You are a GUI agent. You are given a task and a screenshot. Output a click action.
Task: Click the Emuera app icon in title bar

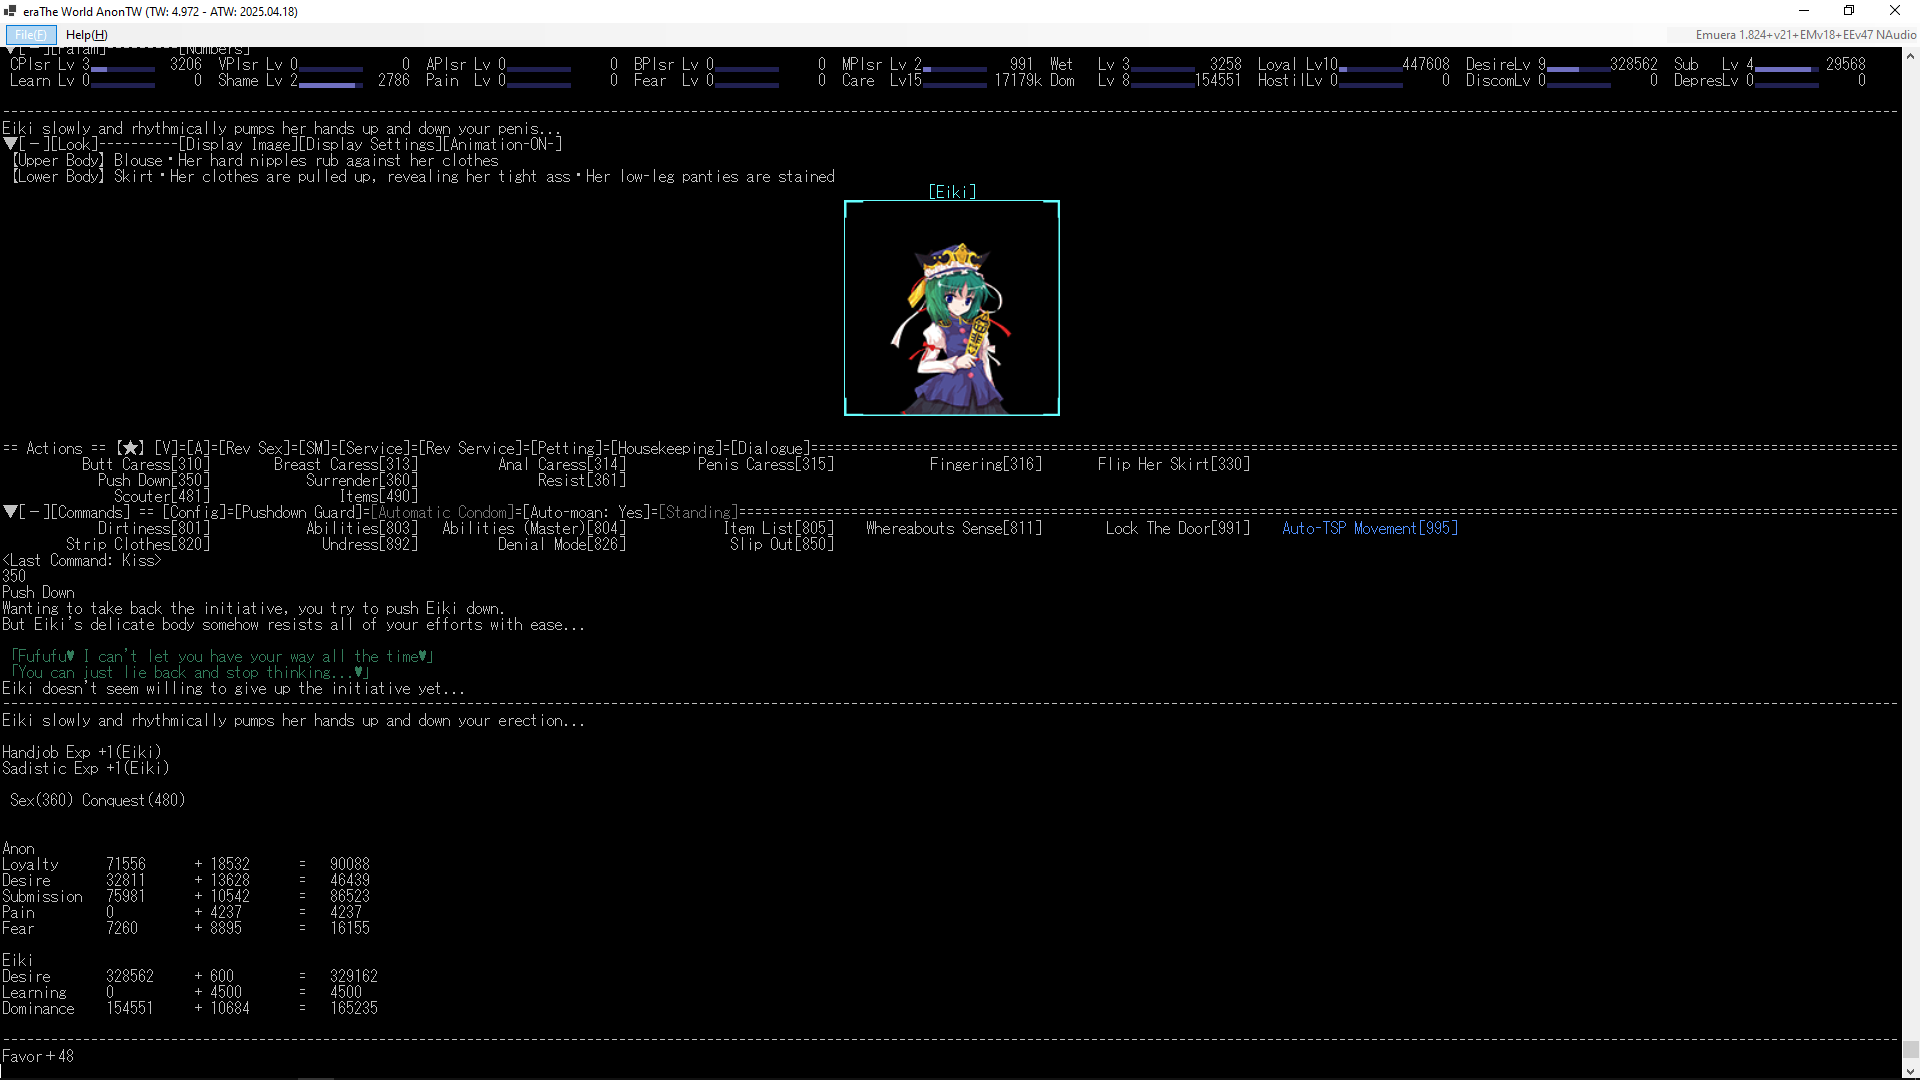(x=10, y=11)
